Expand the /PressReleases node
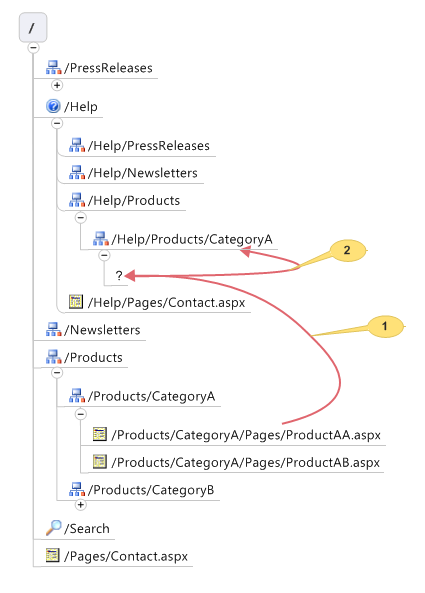The image size is (425, 593). tap(57, 85)
